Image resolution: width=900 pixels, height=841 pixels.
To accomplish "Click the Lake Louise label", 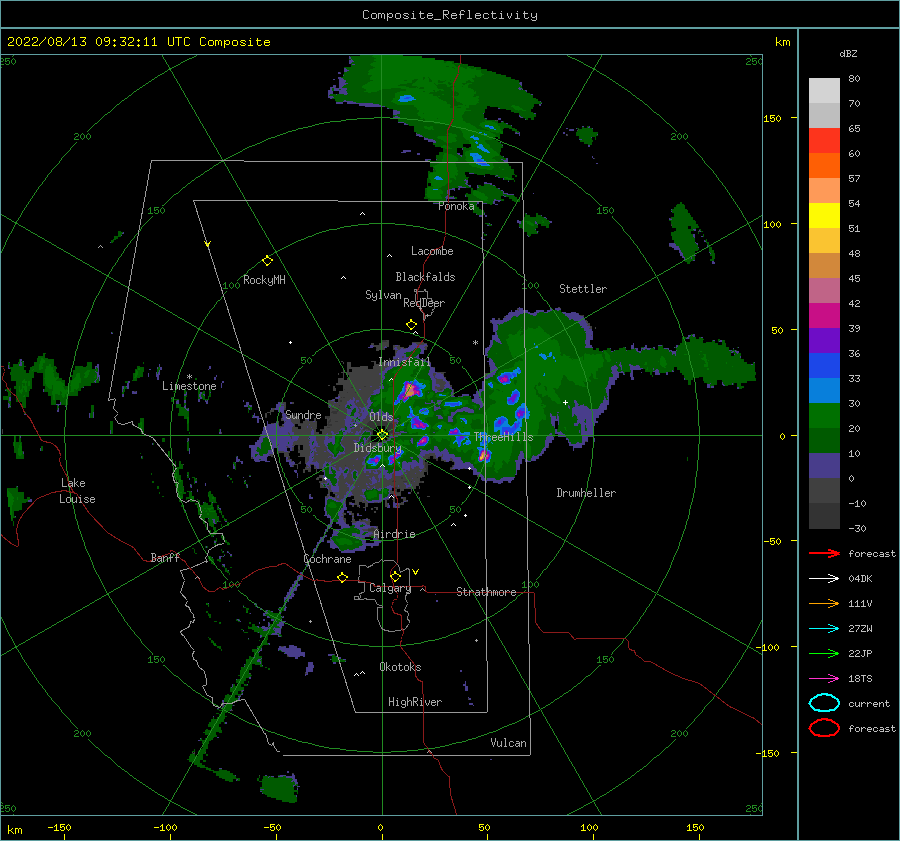I will [x=77, y=491].
